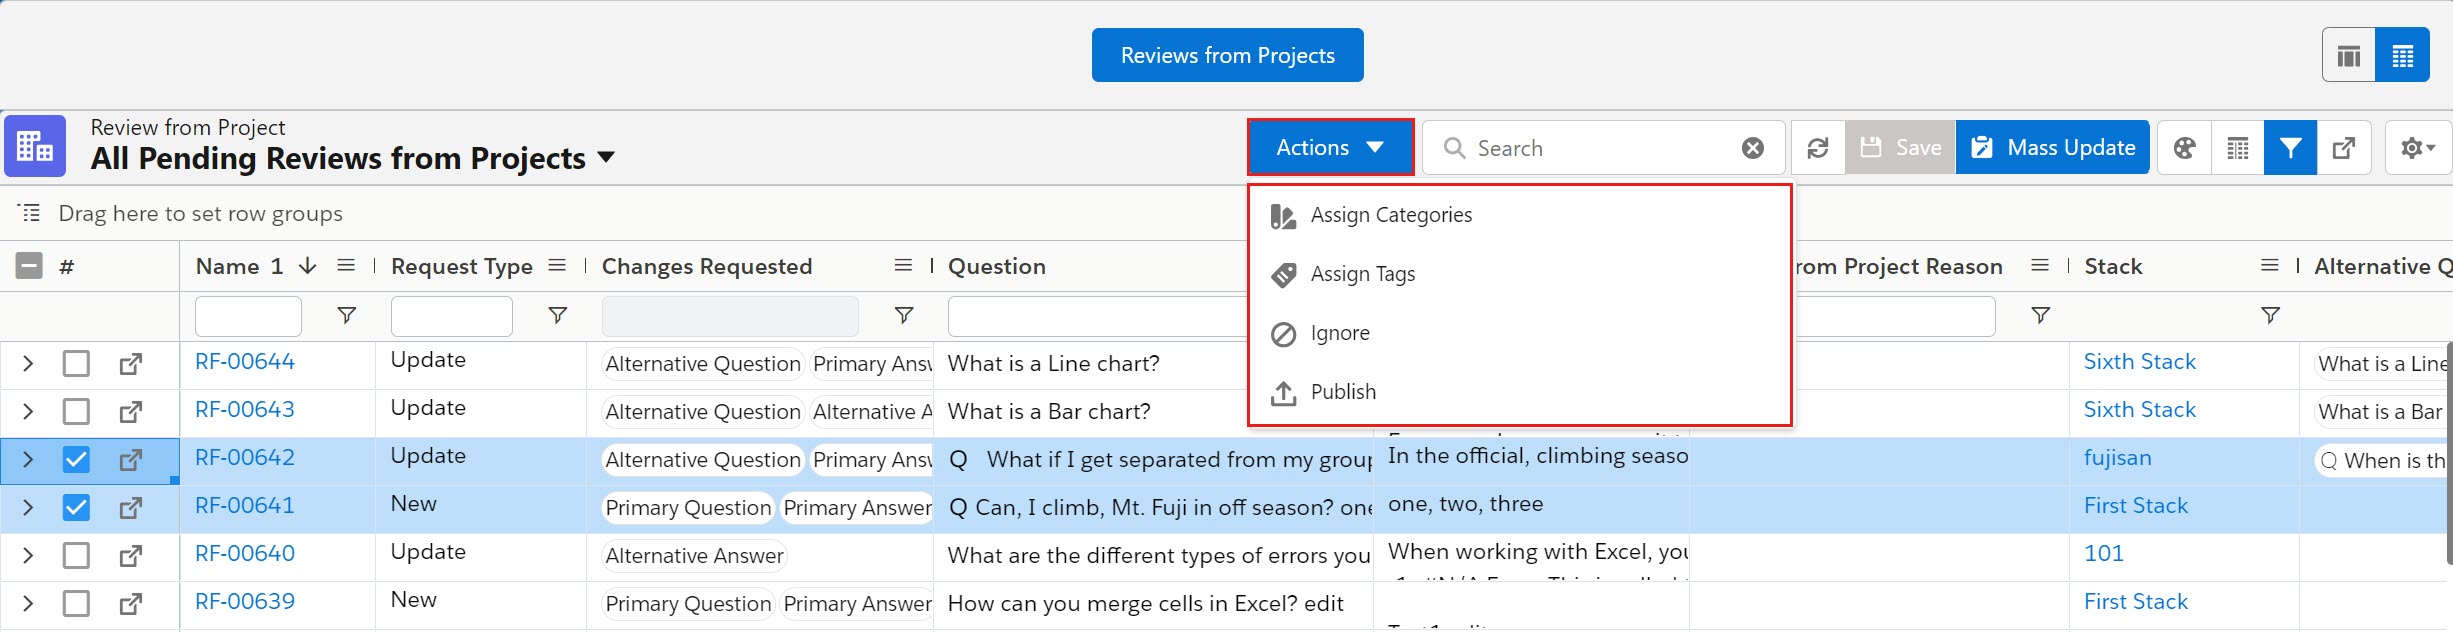
Task: Switch to the full grid view icon
Action: tap(2403, 55)
